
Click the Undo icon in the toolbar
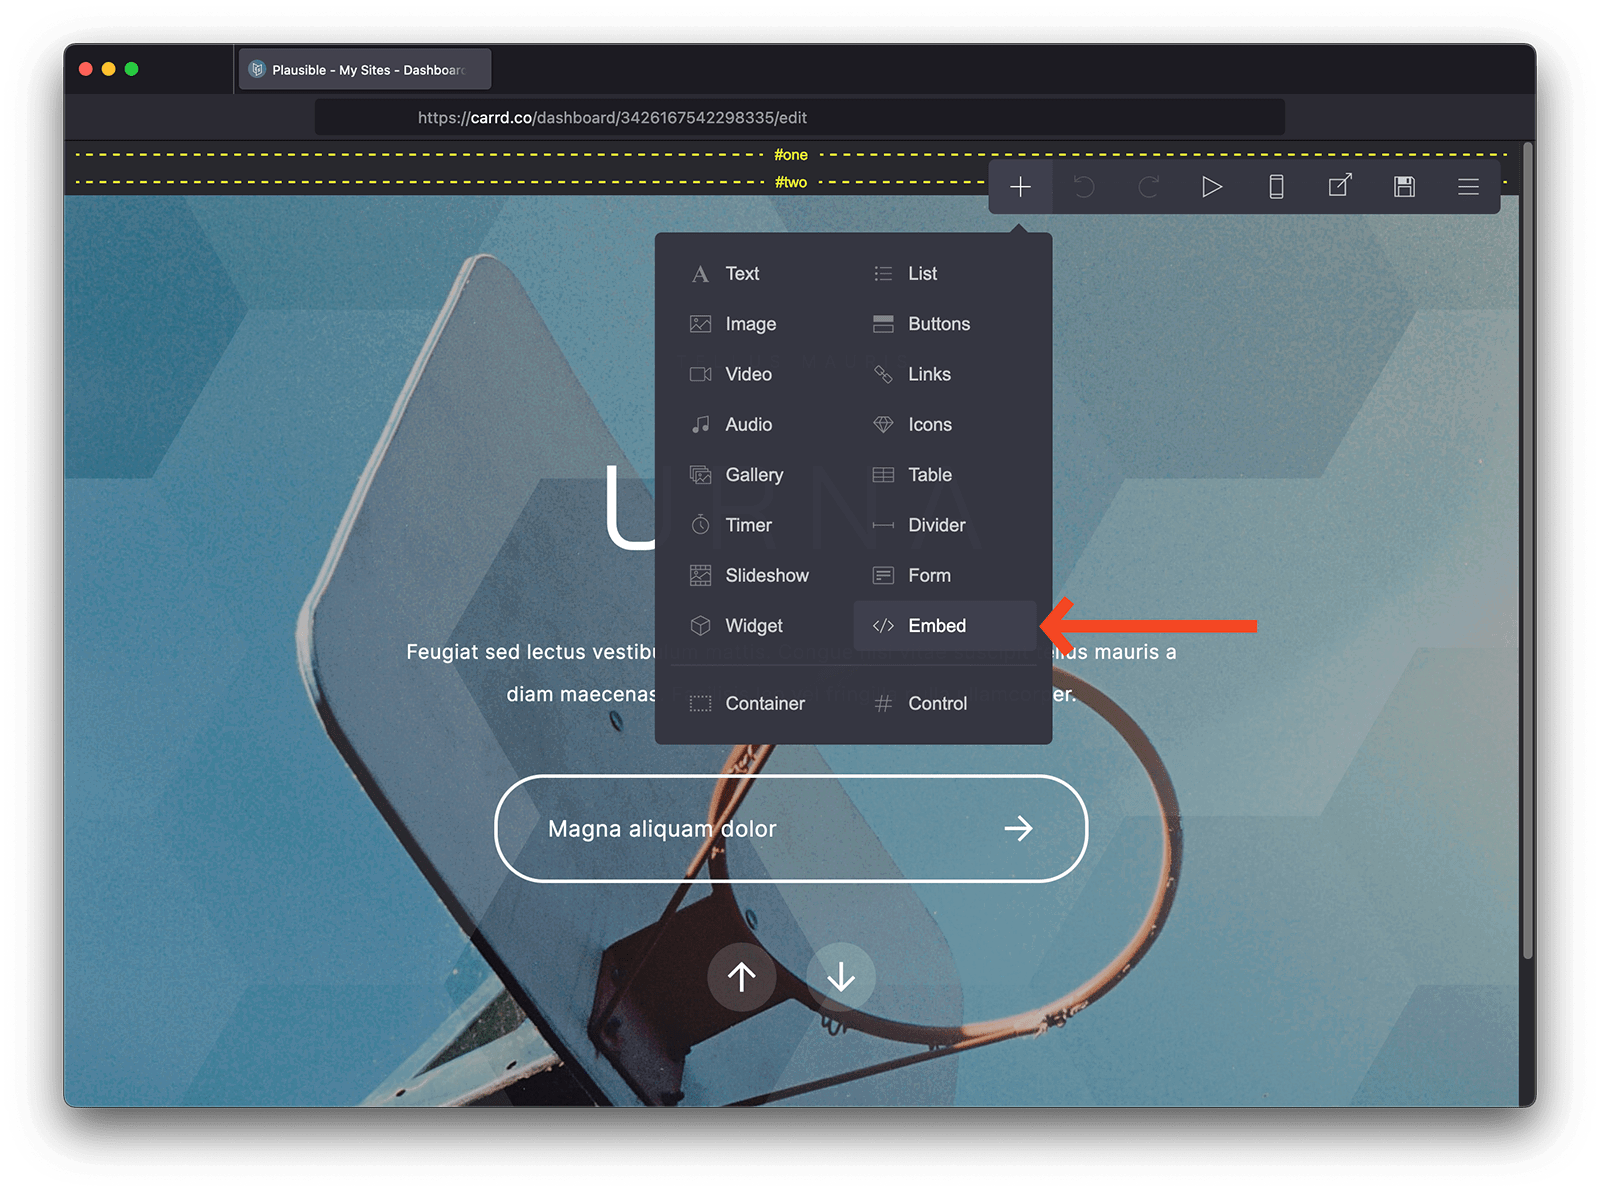1084,186
